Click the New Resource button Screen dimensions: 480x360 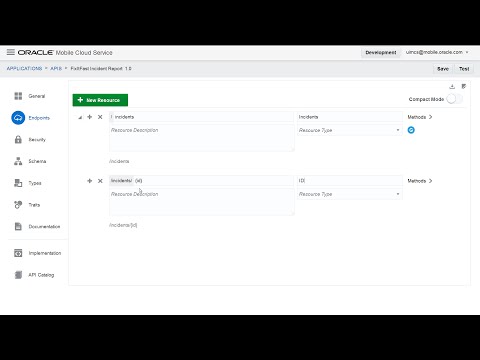[100, 100]
